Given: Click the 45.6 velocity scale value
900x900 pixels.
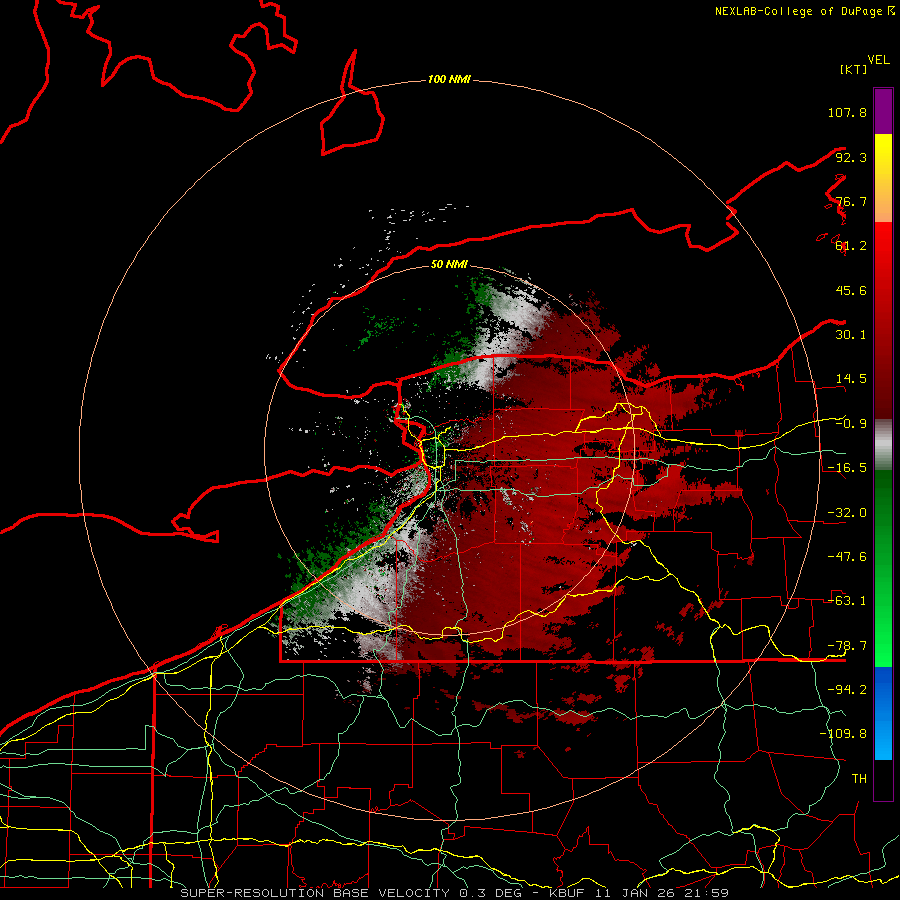Looking at the screenshot, I should coord(851,290).
